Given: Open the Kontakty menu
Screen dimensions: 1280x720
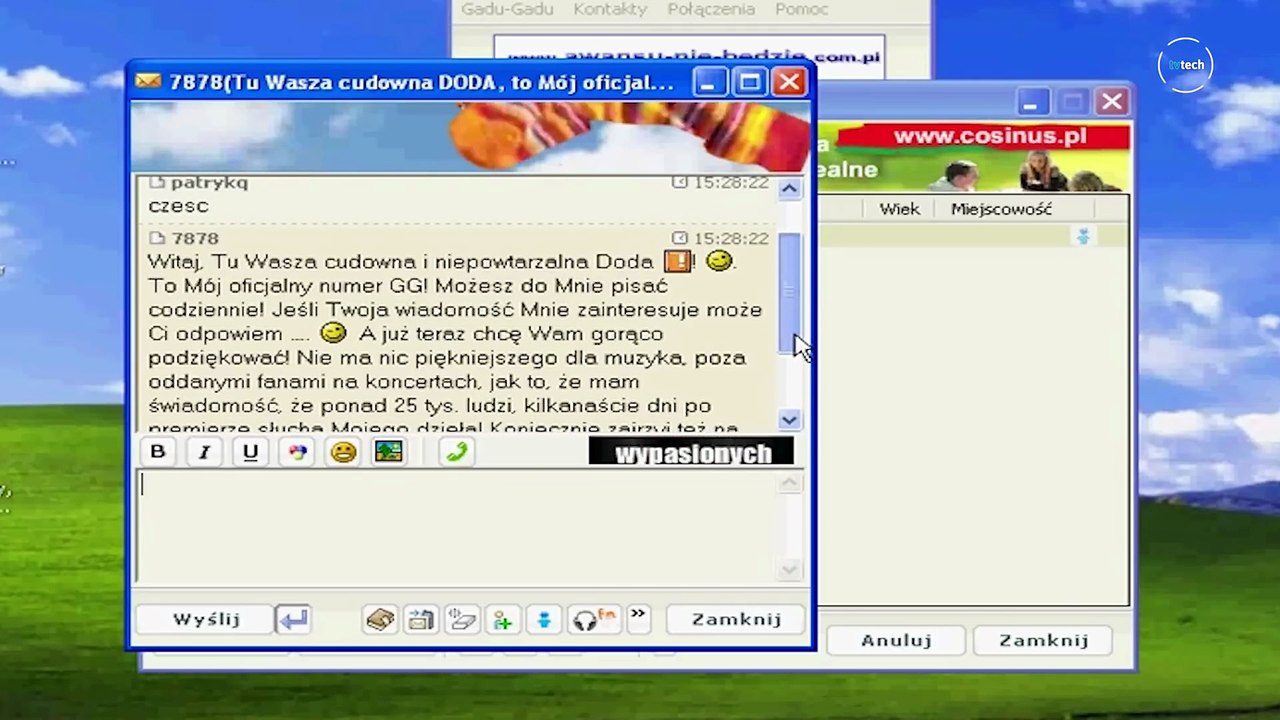Looking at the screenshot, I should pyautogui.click(x=610, y=9).
